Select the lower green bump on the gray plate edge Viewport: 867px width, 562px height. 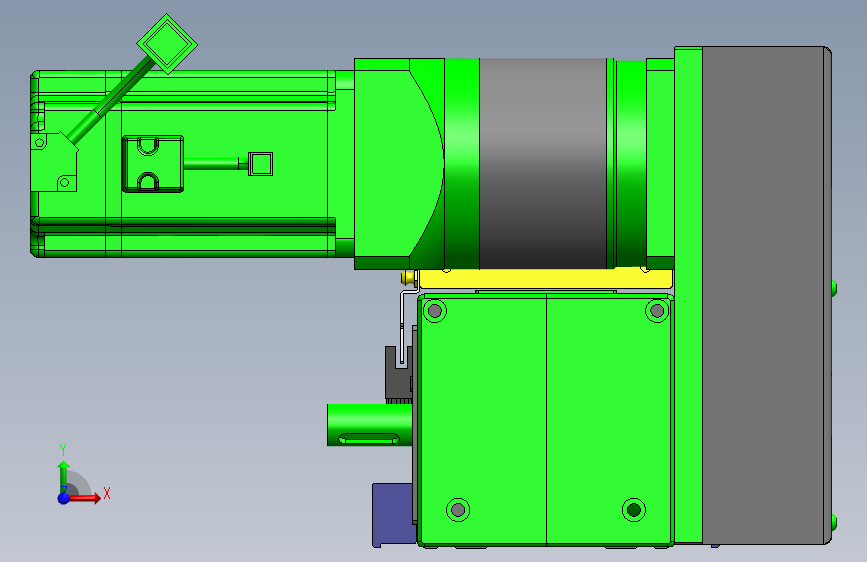click(x=834, y=522)
